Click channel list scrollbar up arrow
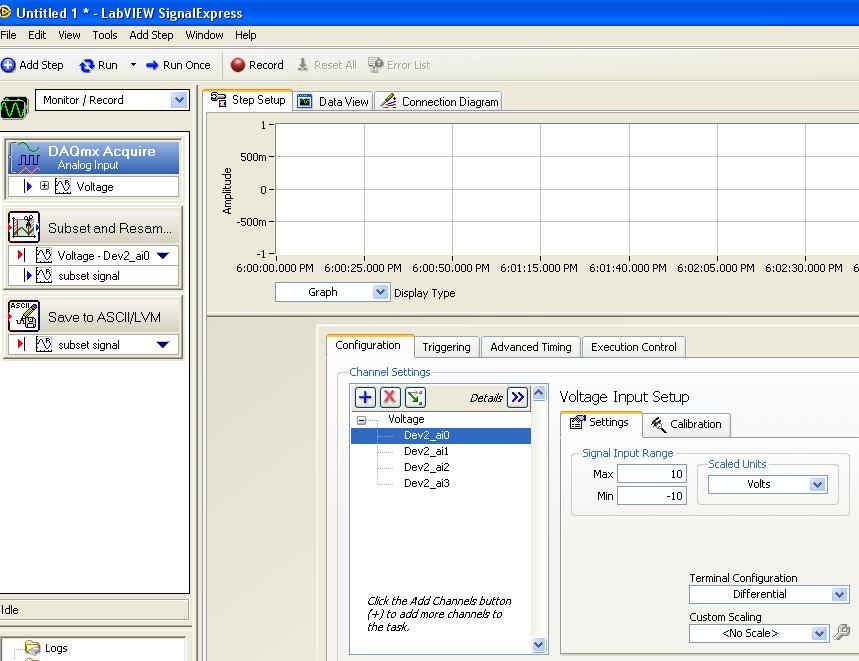 pos(539,393)
